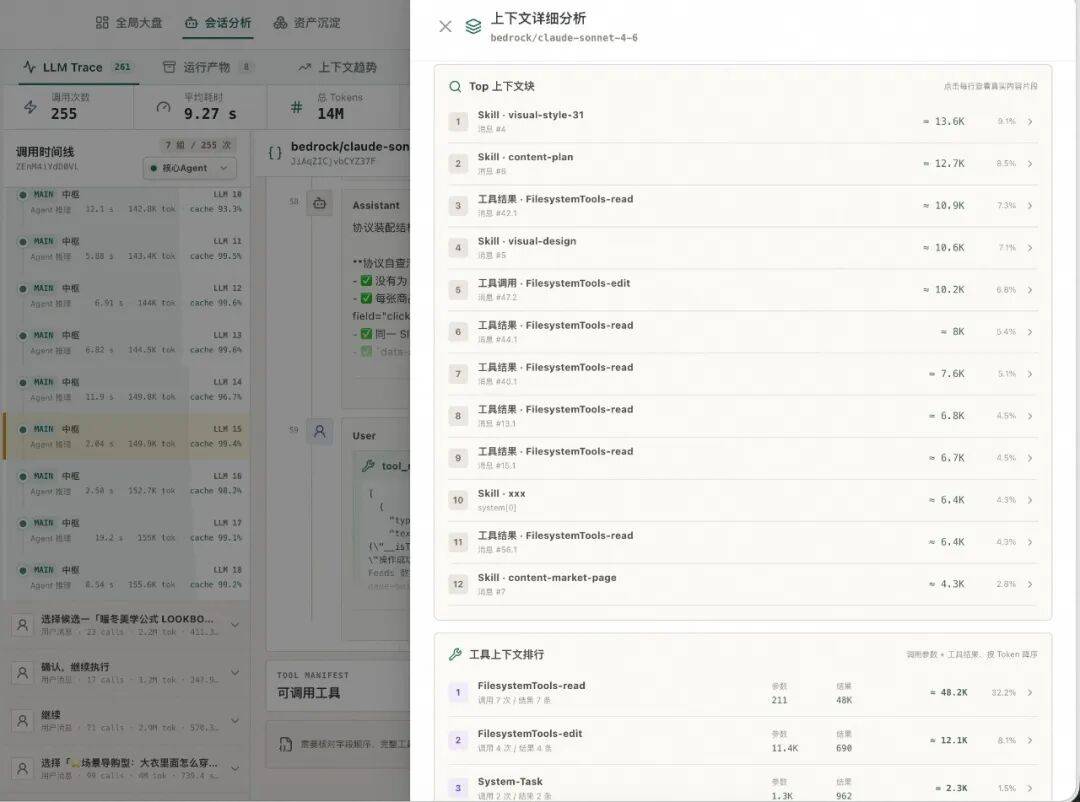Close the 上下文详细分析 panel
Screen dimensions: 1080x802
445,26
